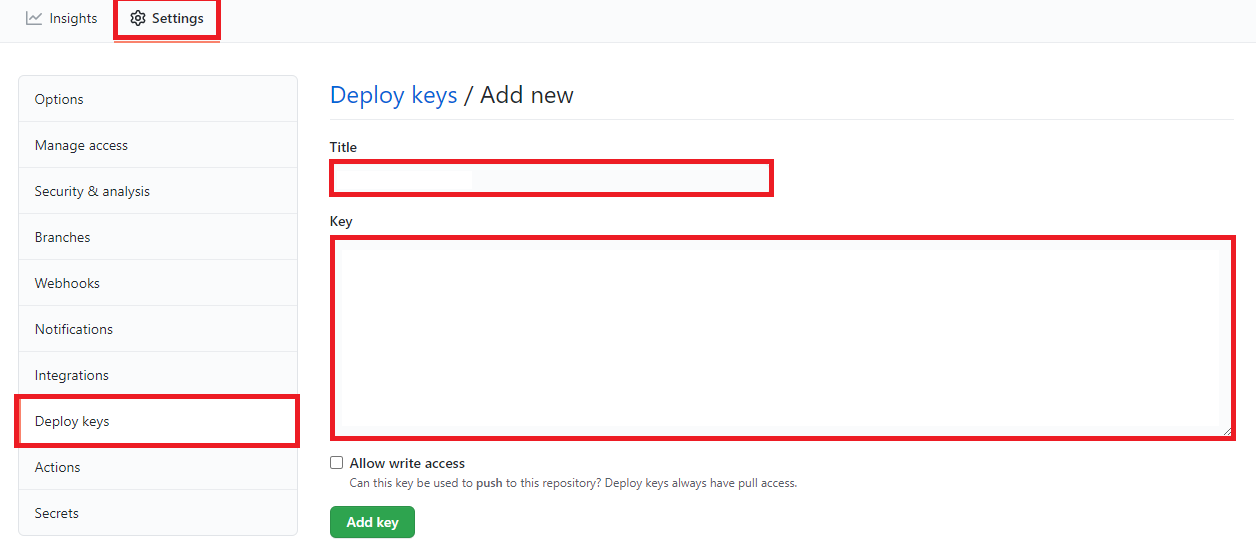
Task: Follow the Deploy keys breadcrumb link
Action: coord(394,95)
